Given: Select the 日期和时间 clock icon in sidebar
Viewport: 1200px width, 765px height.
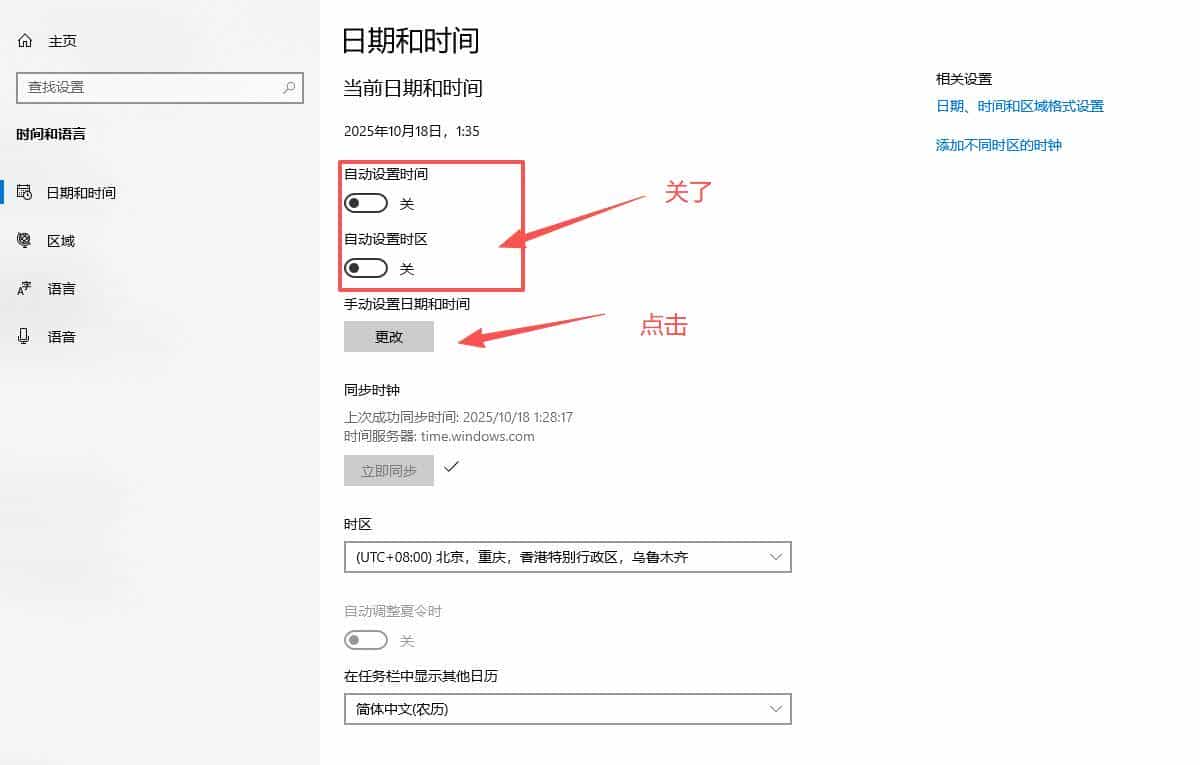Looking at the screenshot, I should pyautogui.click(x=23, y=192).
